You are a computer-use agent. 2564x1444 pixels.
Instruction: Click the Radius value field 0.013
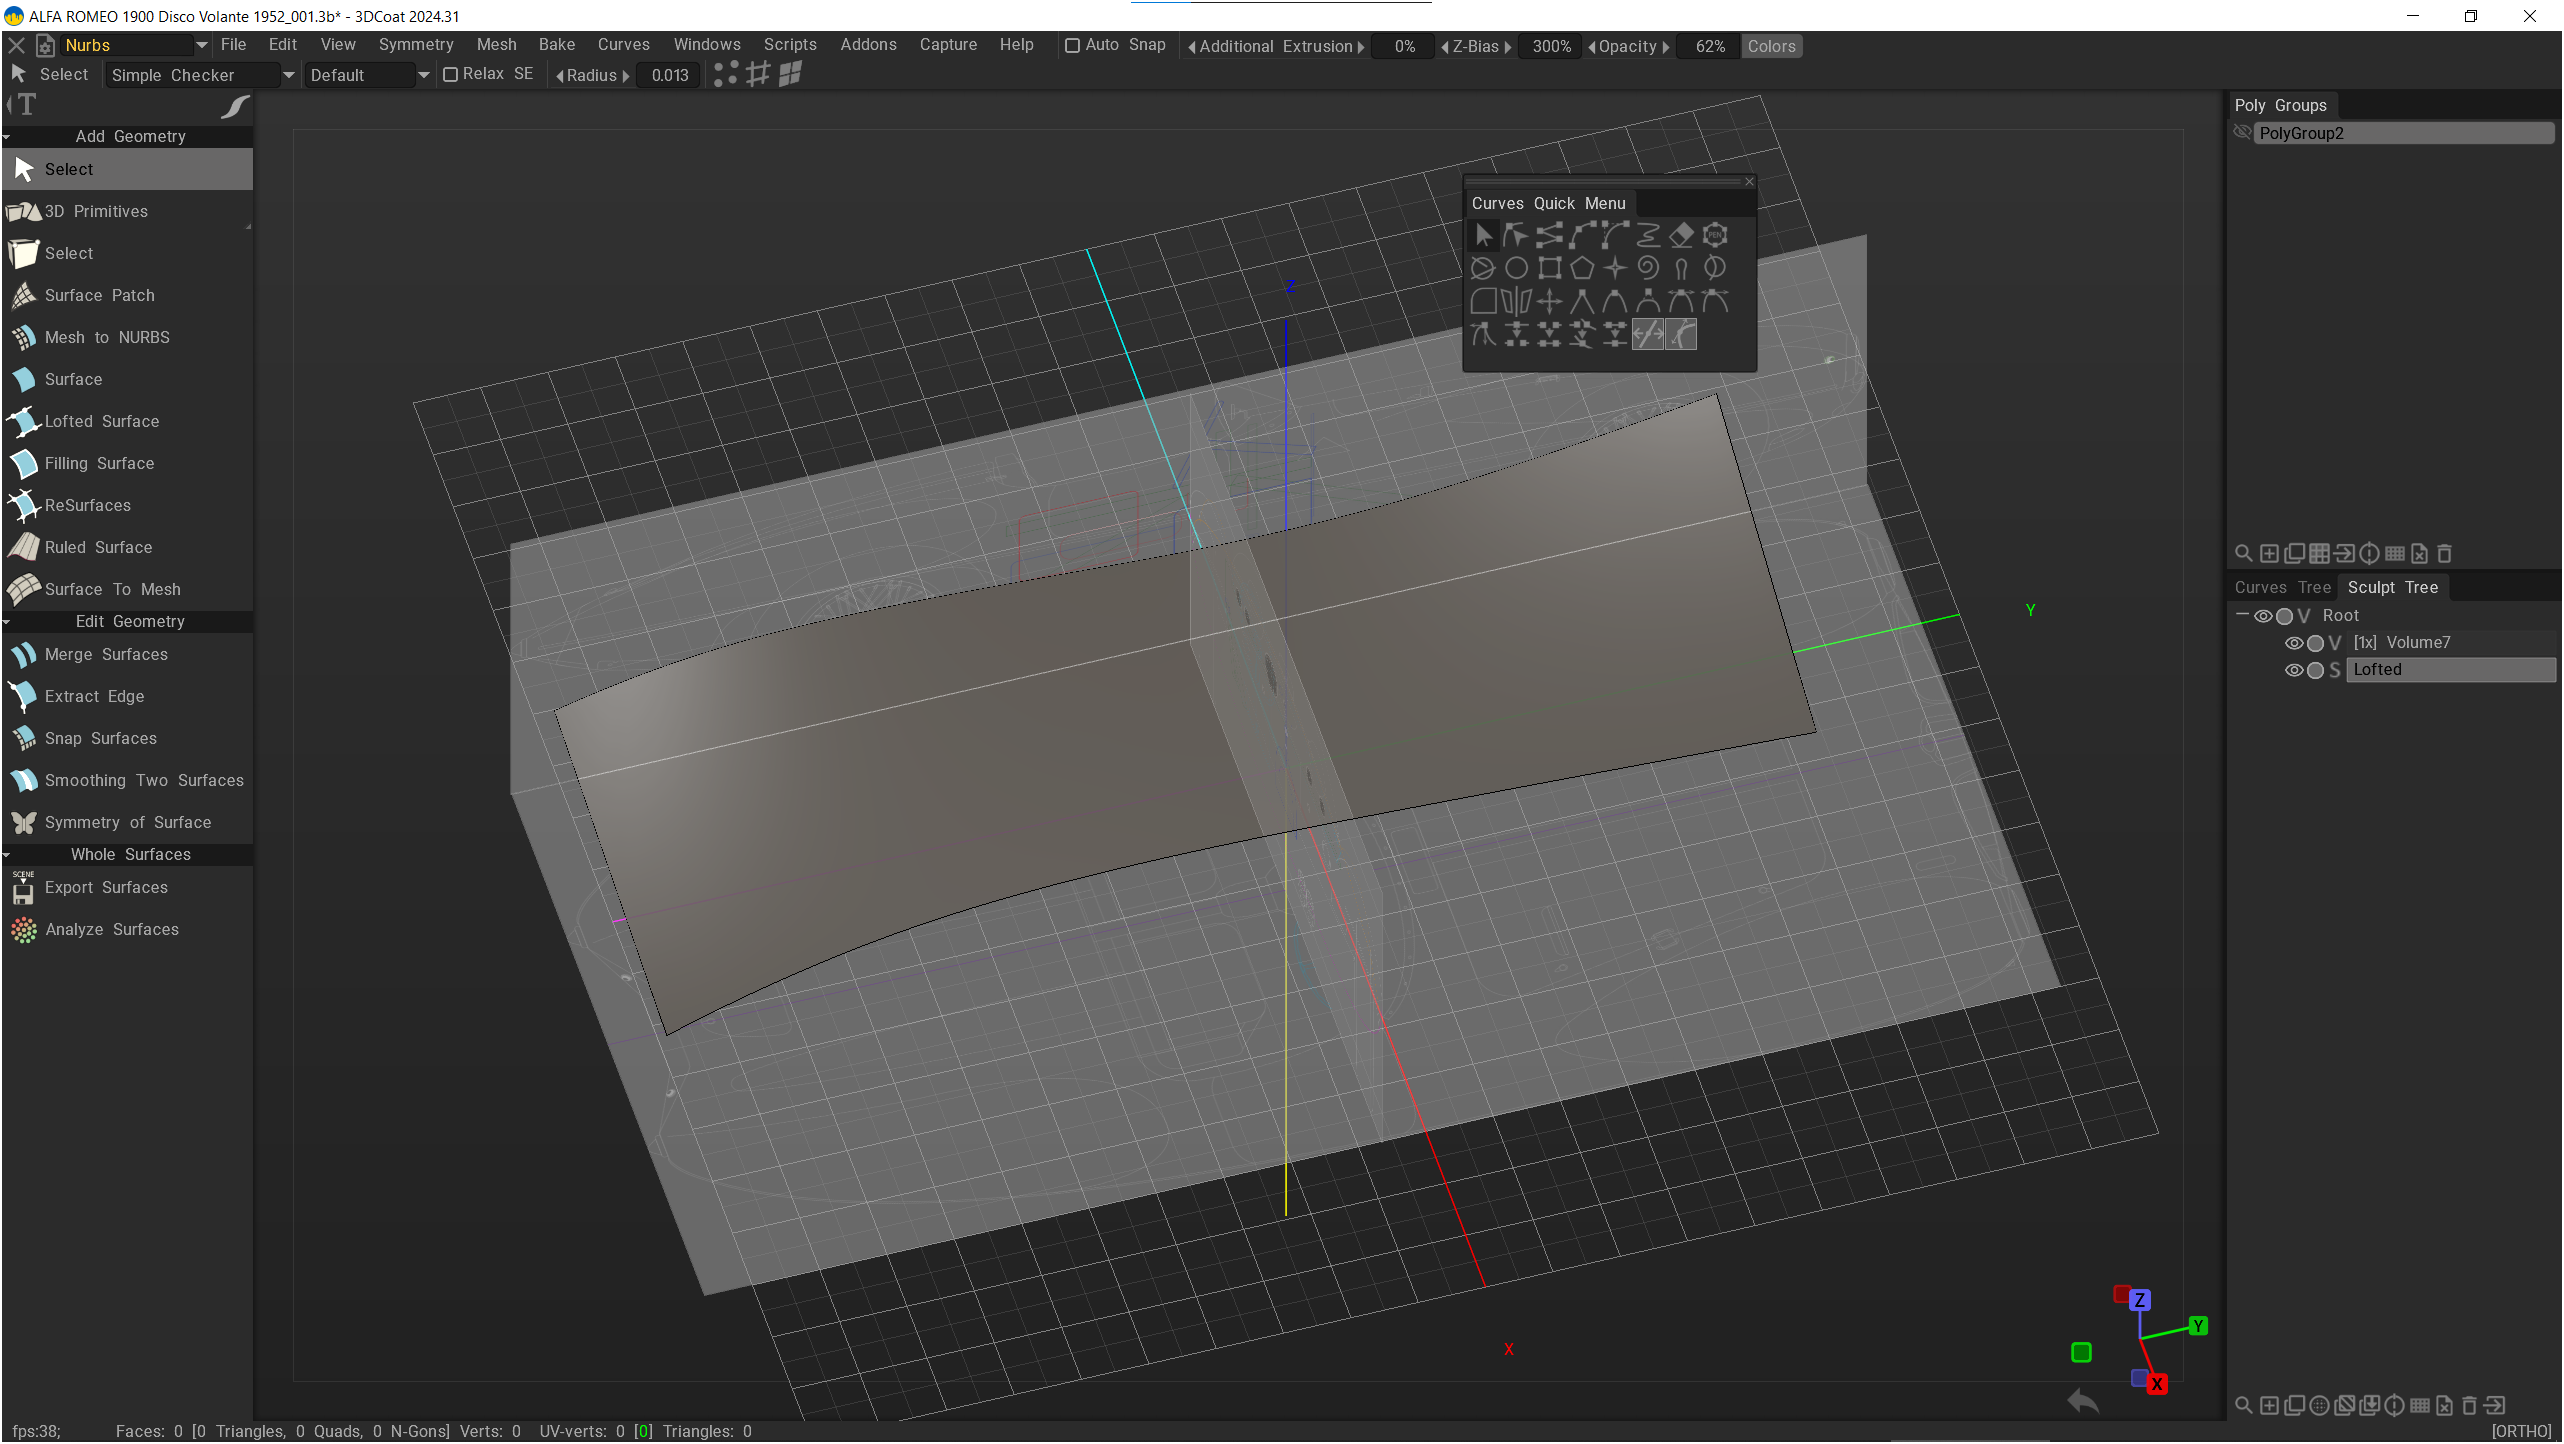[669, 75]
